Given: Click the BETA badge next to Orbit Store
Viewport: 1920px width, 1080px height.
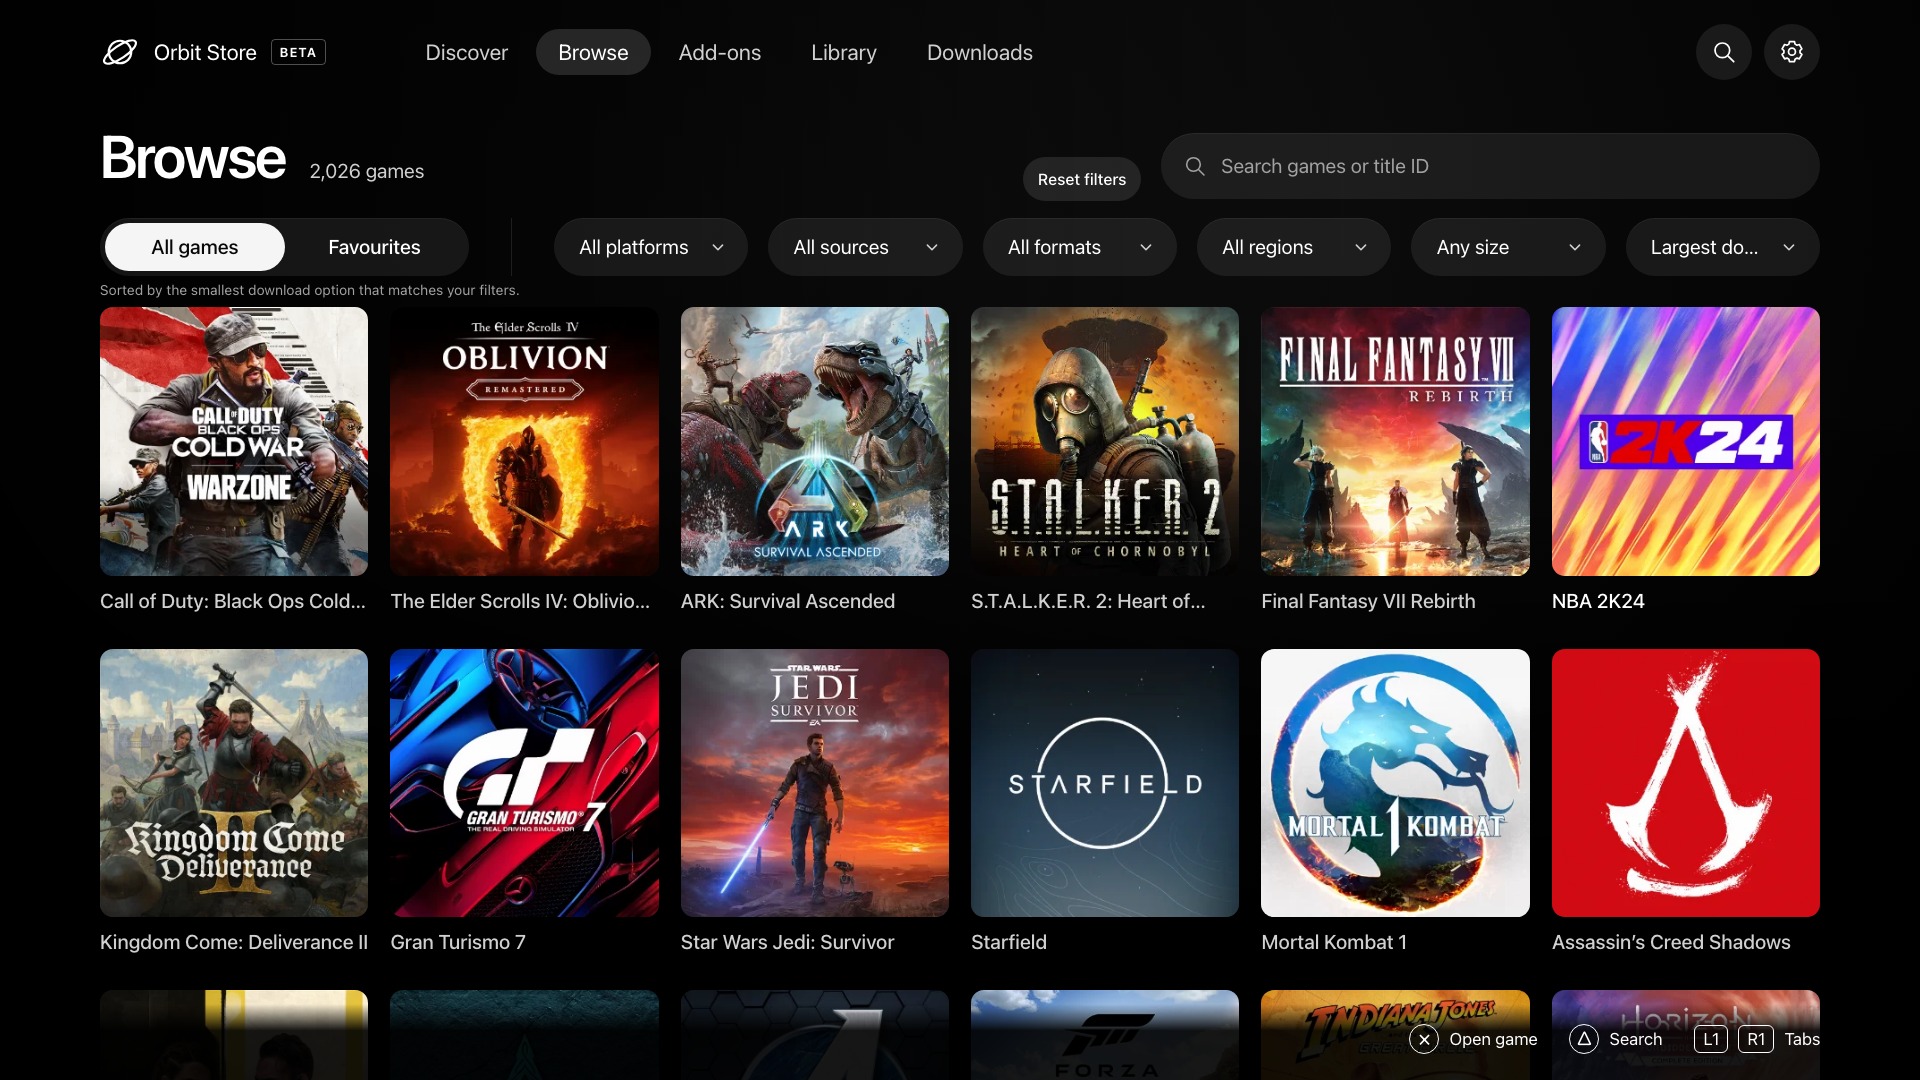Looking at the screenshot, I should click(x=298, y=52).
